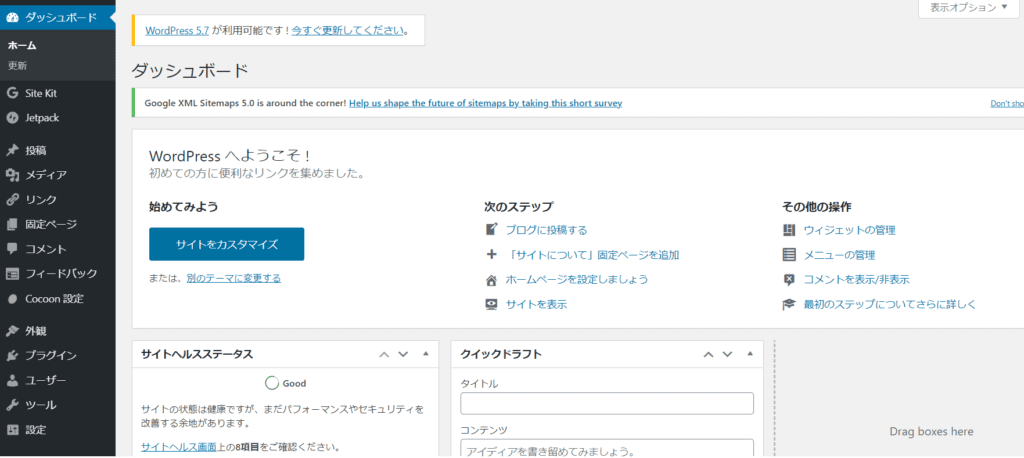
Task: Click the speech bubble icon beside コメント
Action: tap(12, 249)
